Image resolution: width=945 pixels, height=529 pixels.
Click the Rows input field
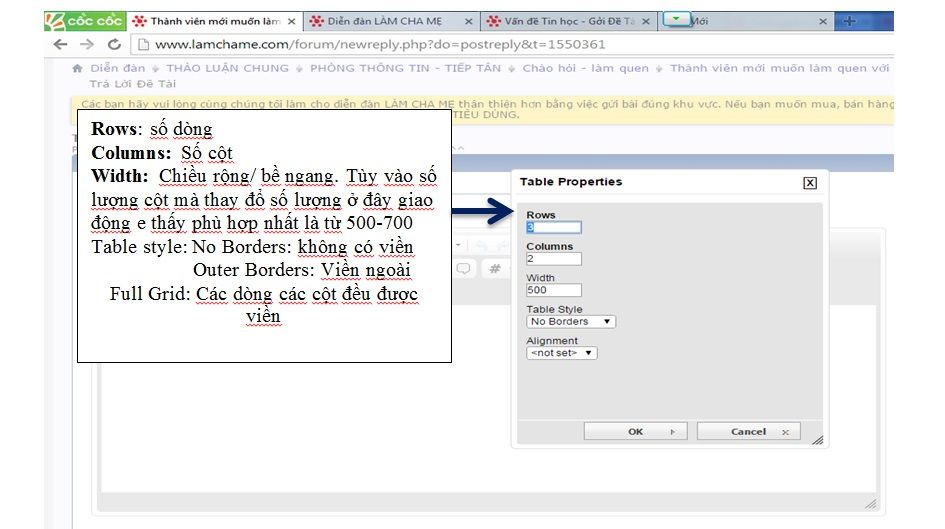553,228
